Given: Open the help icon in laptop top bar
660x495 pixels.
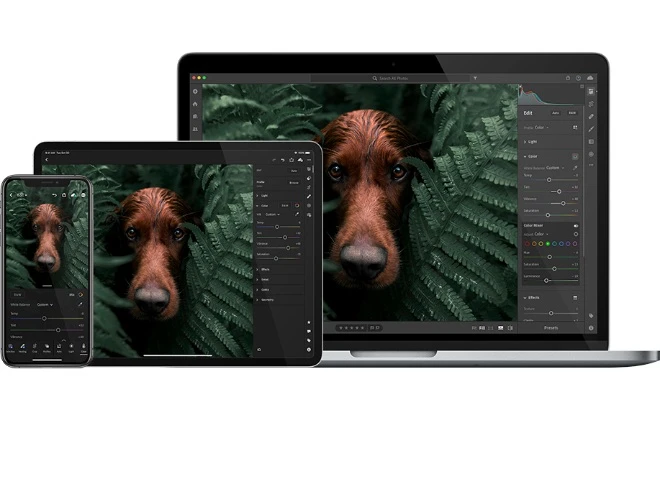Looking at the screenshot, I should pyautogui.click(x=578, y=78).
